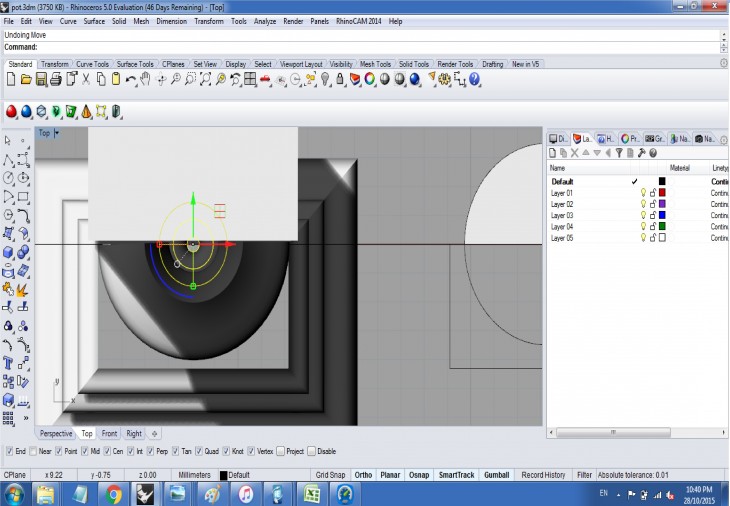Open the Analyze menu
Viewport: 730px width, 506px height.
coord(265,21)
